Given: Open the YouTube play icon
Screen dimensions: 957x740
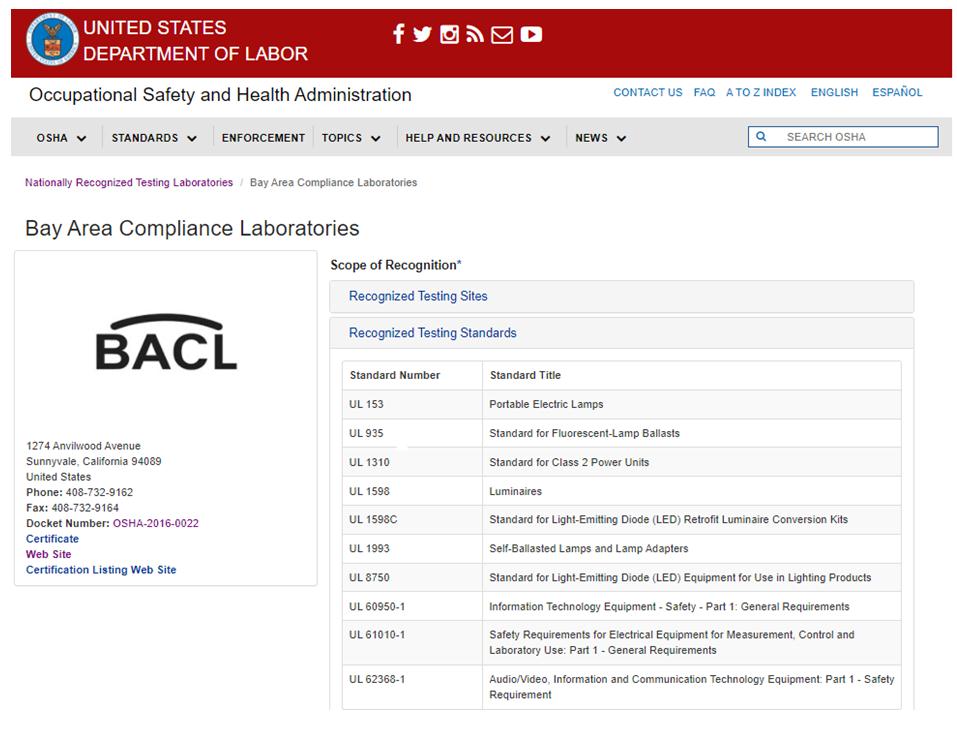Looking at the screenshot, I should [x=531, y=34].
